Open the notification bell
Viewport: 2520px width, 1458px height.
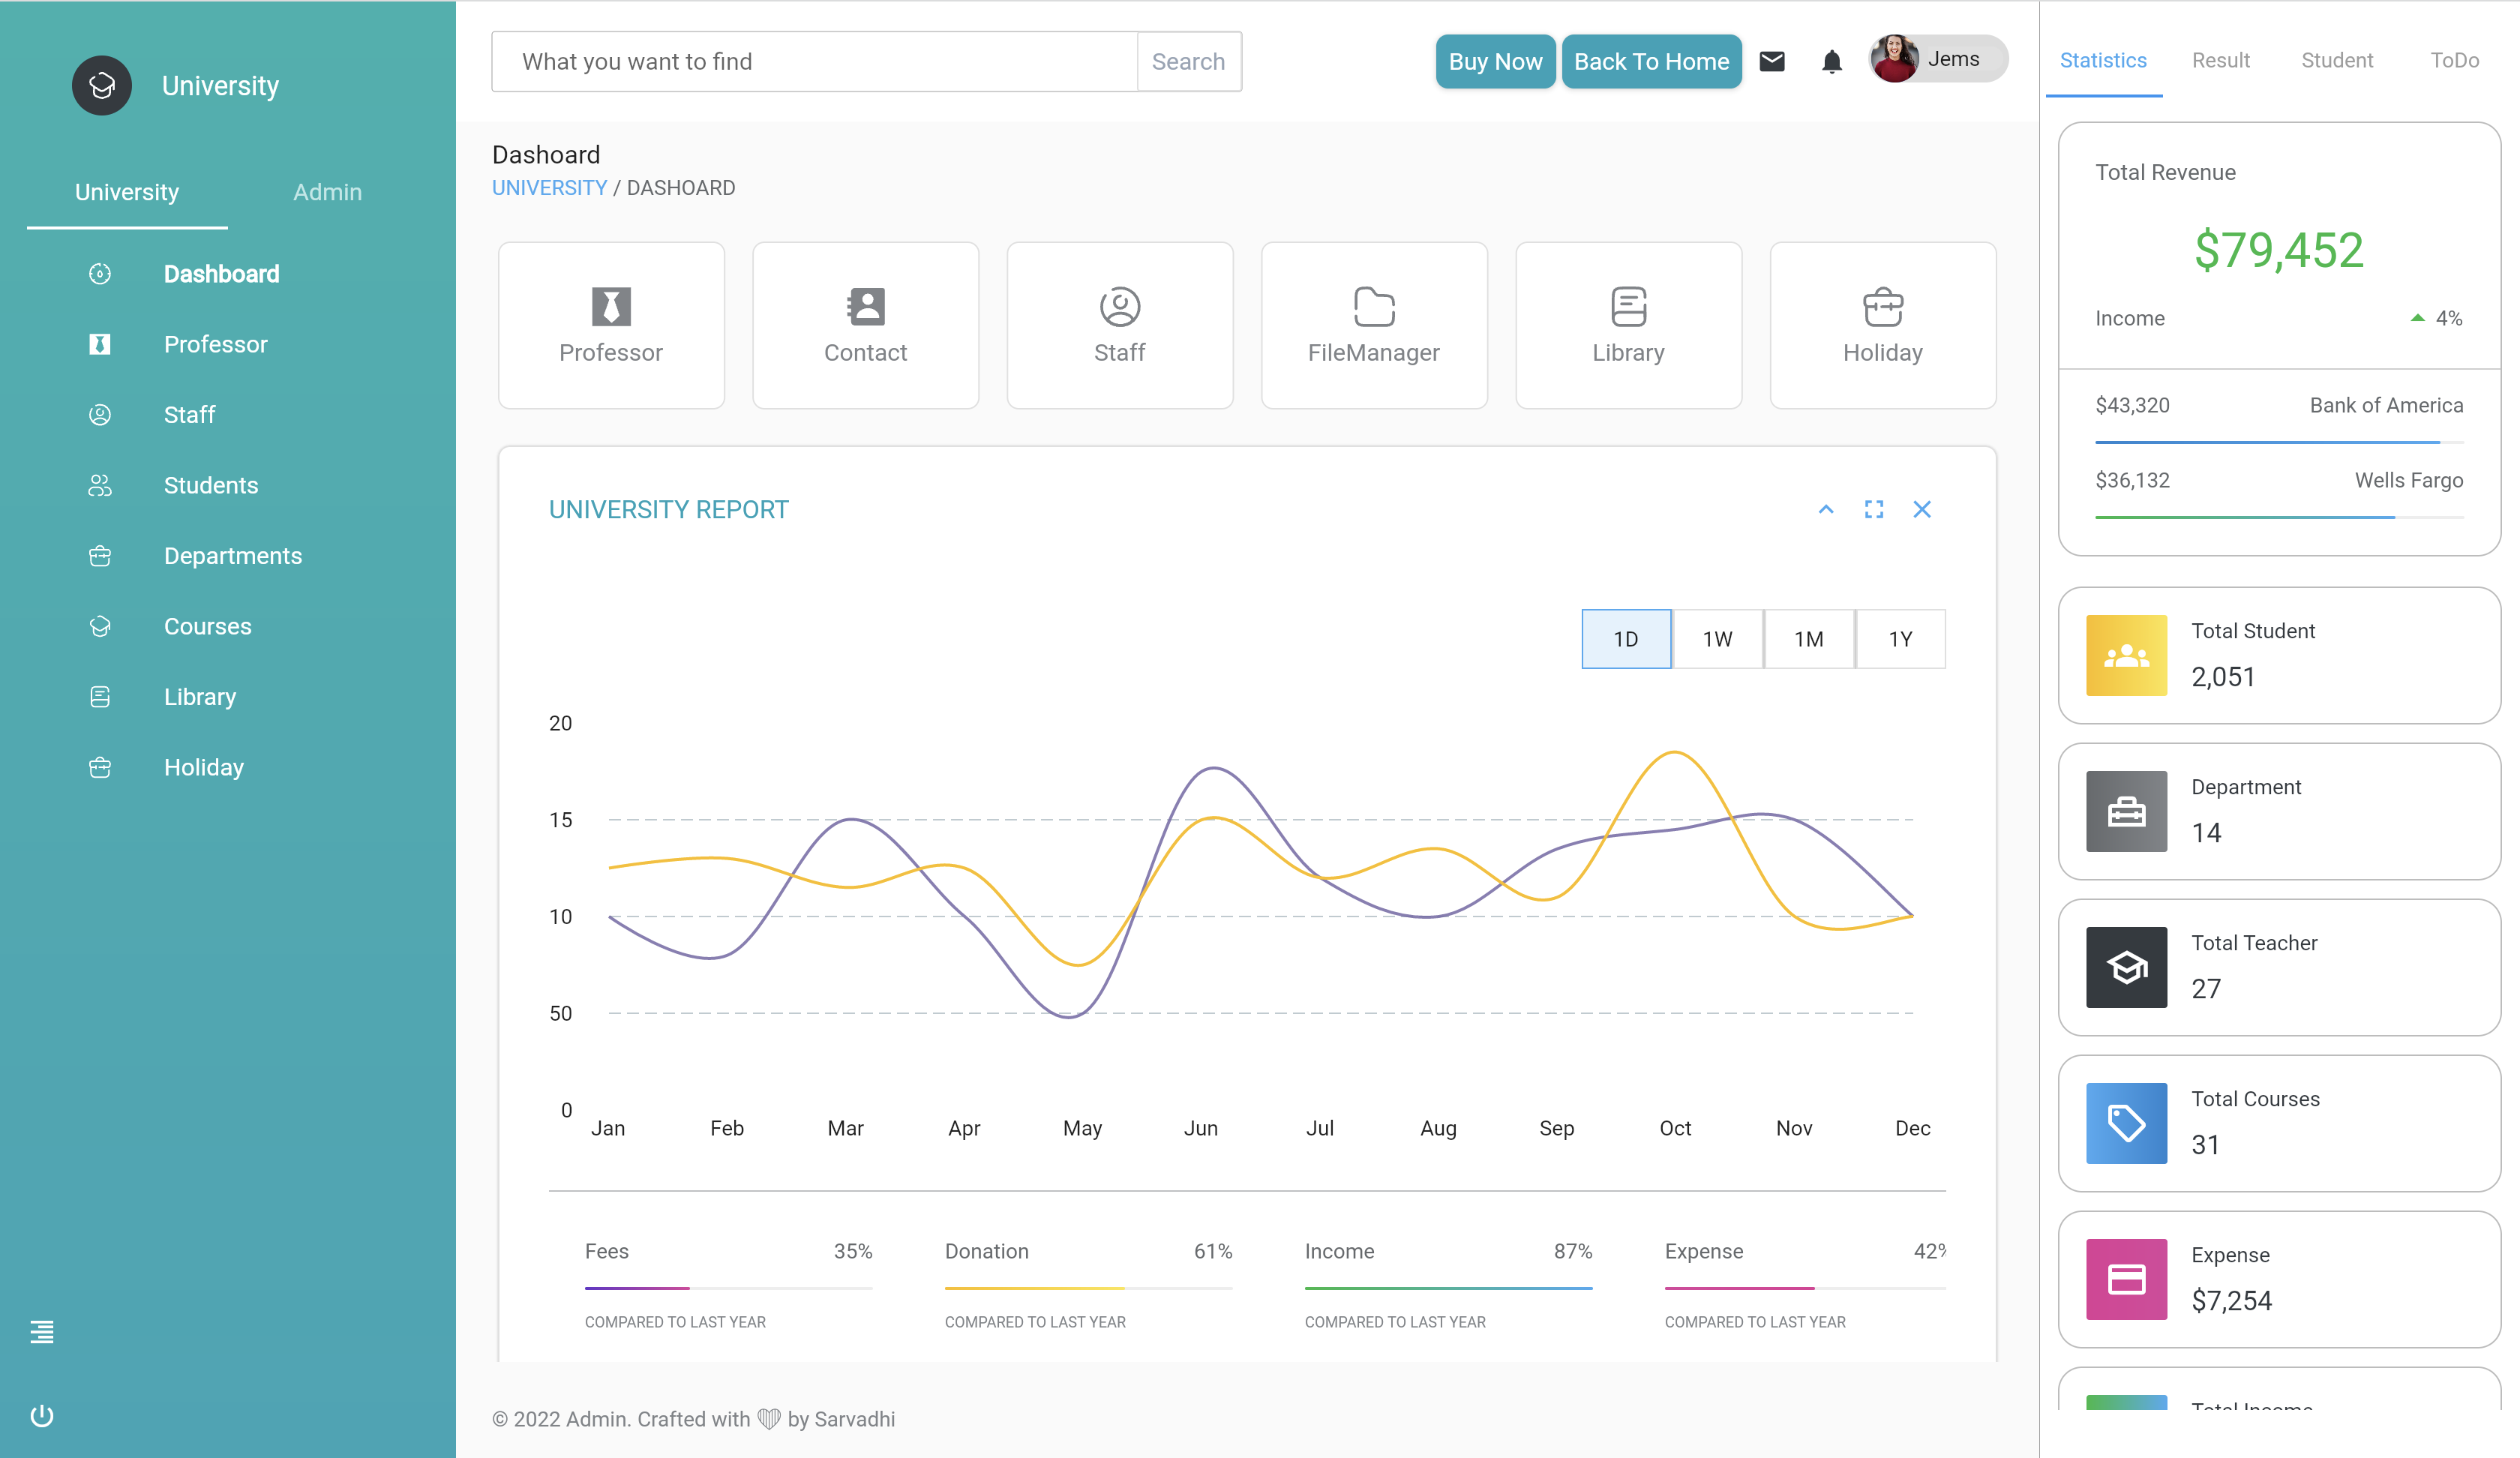point(1832,61)
